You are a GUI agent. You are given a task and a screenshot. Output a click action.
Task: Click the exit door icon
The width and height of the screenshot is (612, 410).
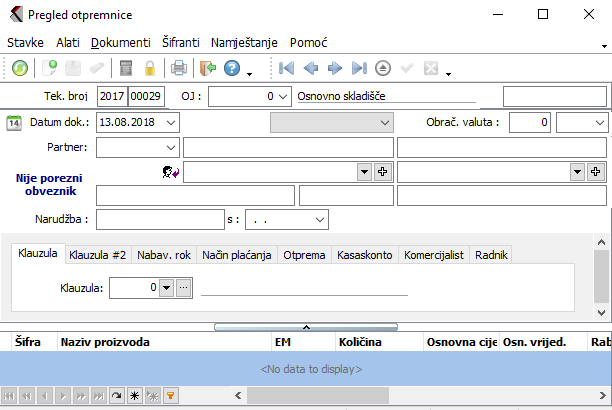[x=207, y=68]
